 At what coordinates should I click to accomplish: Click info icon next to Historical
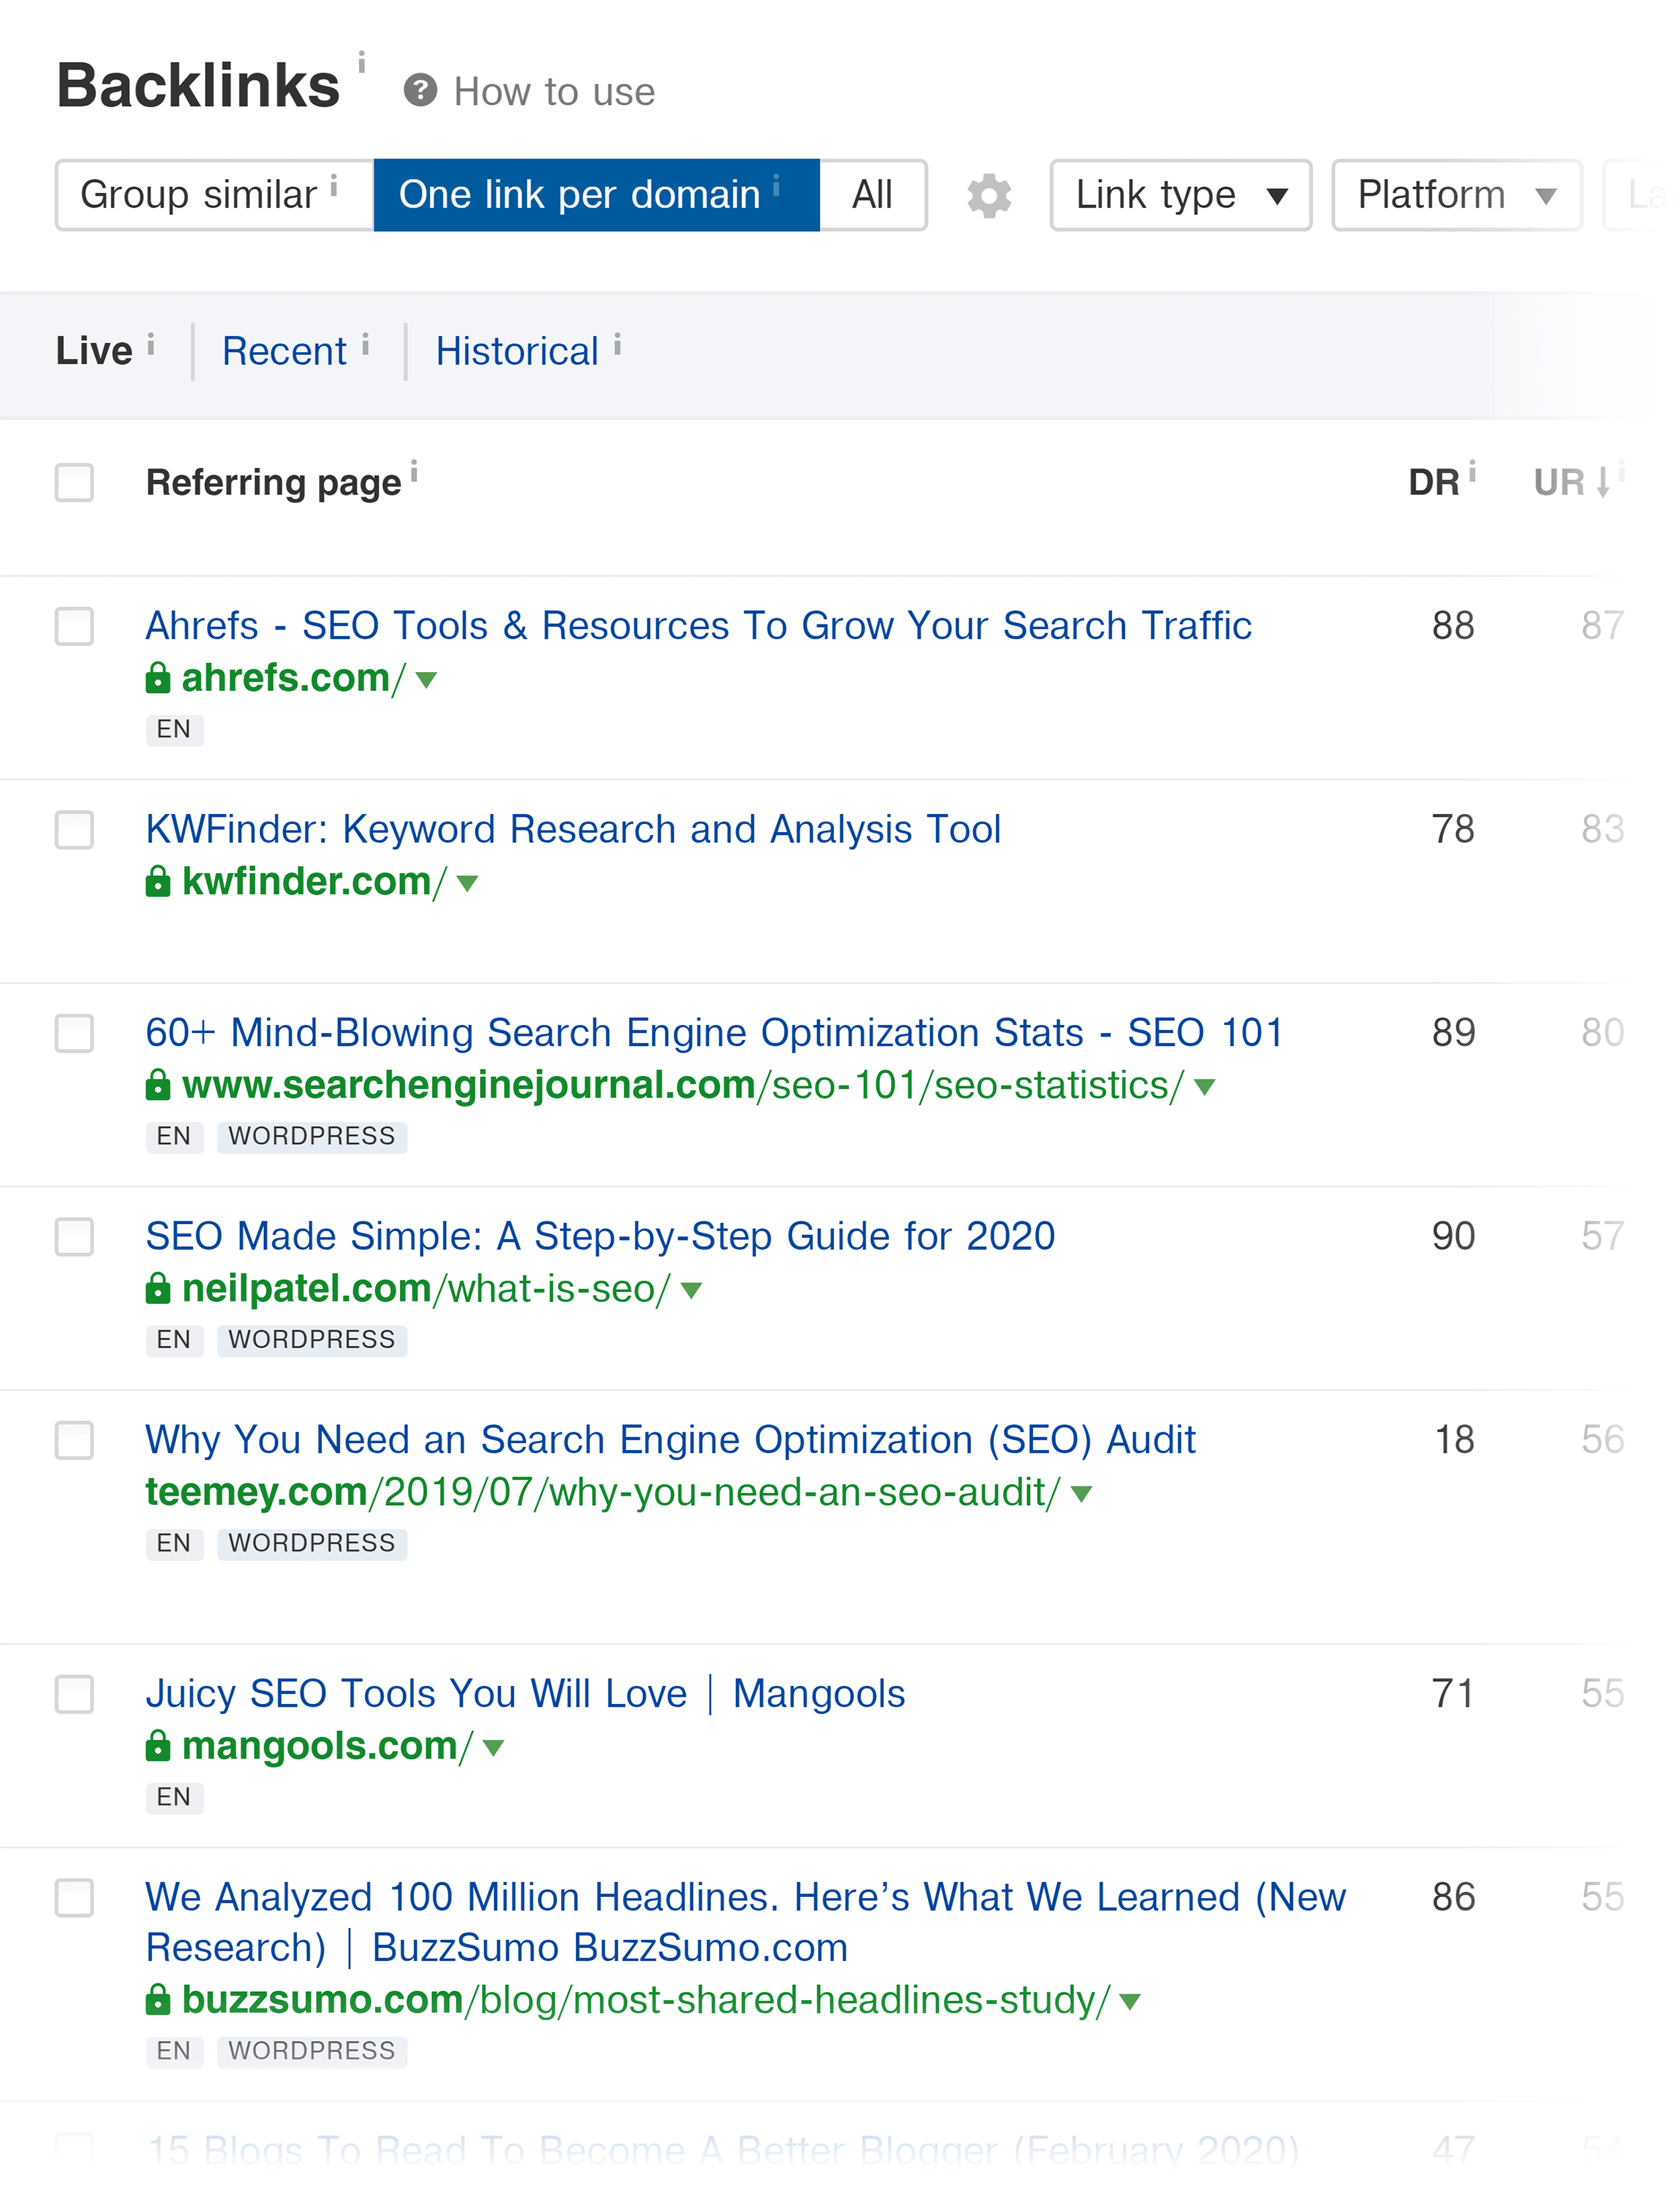[x=617, y=345]
